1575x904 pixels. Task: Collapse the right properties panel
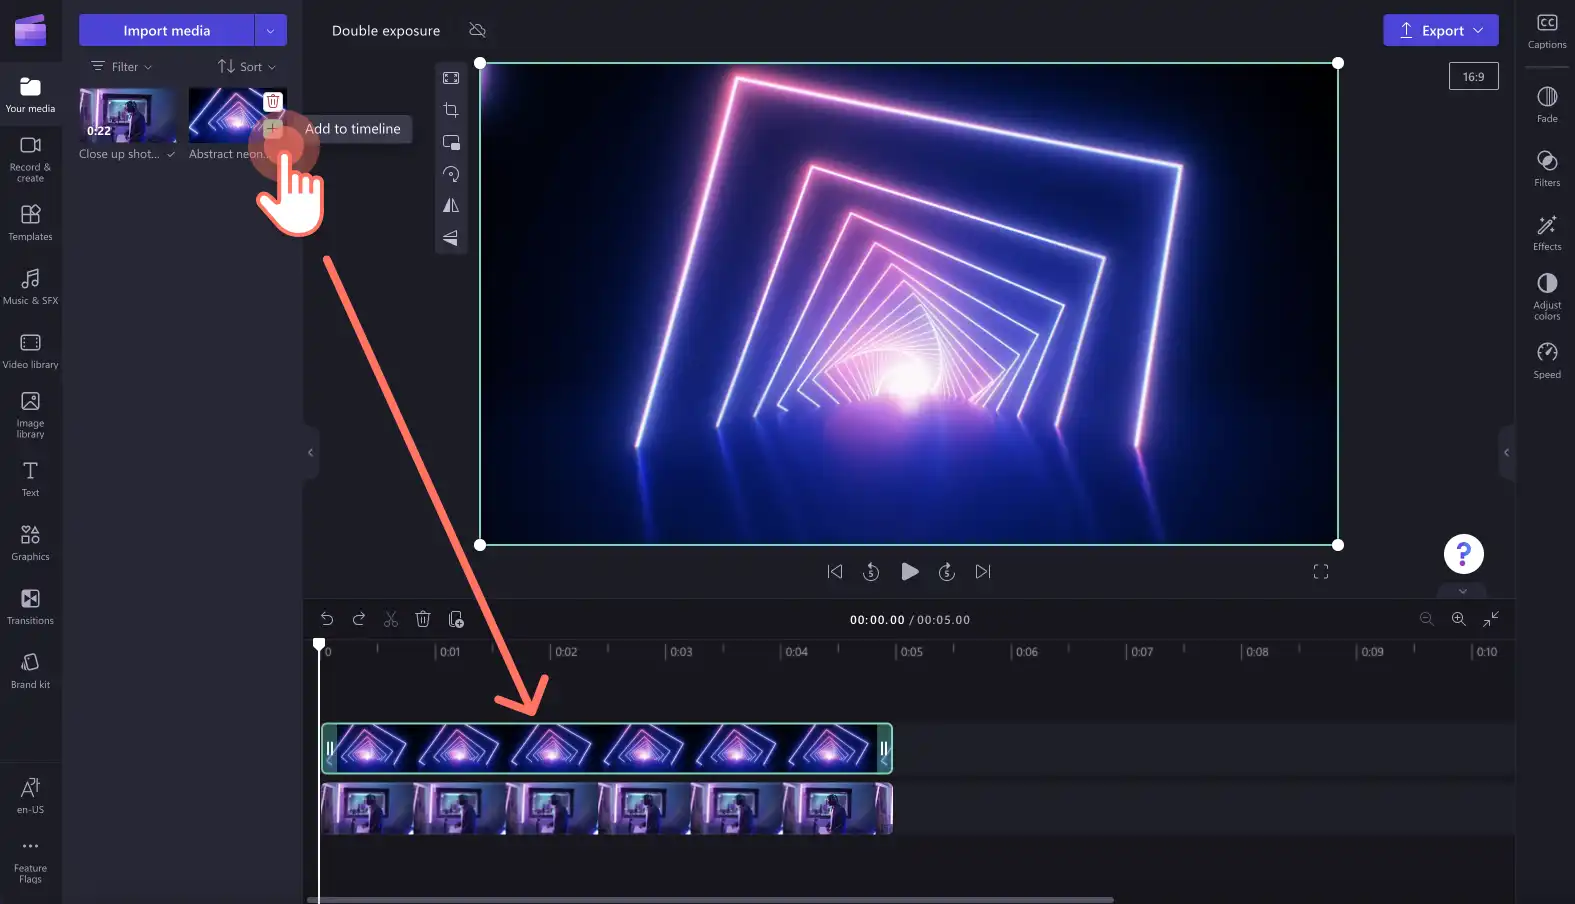1506,453
